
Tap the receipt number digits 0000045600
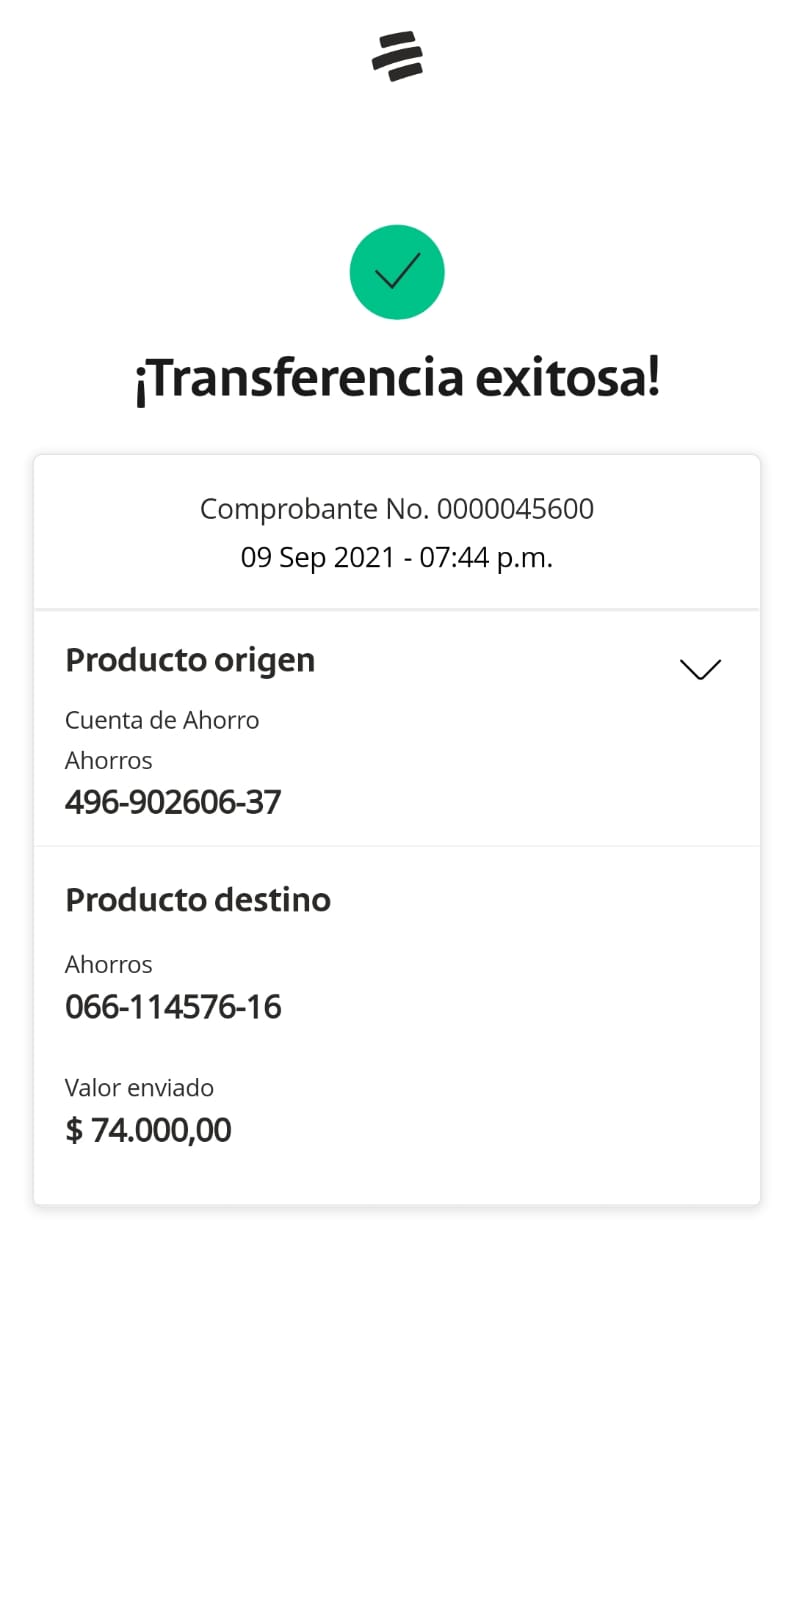(x=515, y=509)
